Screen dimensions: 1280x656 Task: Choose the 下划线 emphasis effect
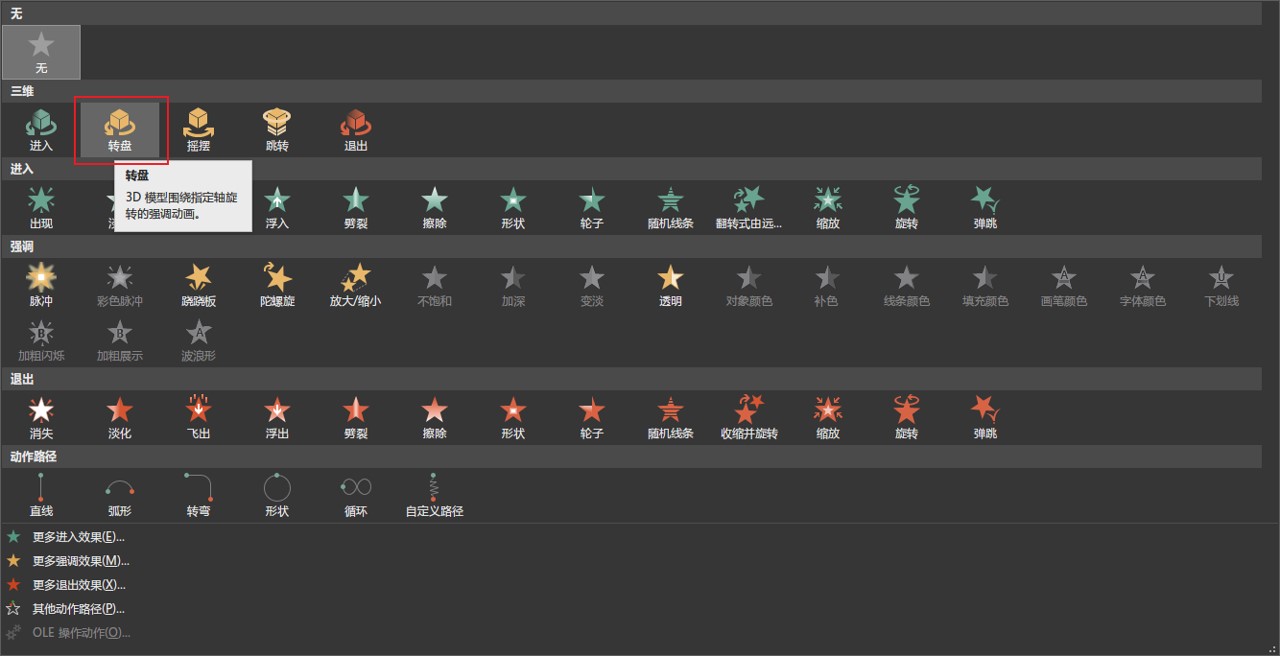click(x=1221, y=284)
